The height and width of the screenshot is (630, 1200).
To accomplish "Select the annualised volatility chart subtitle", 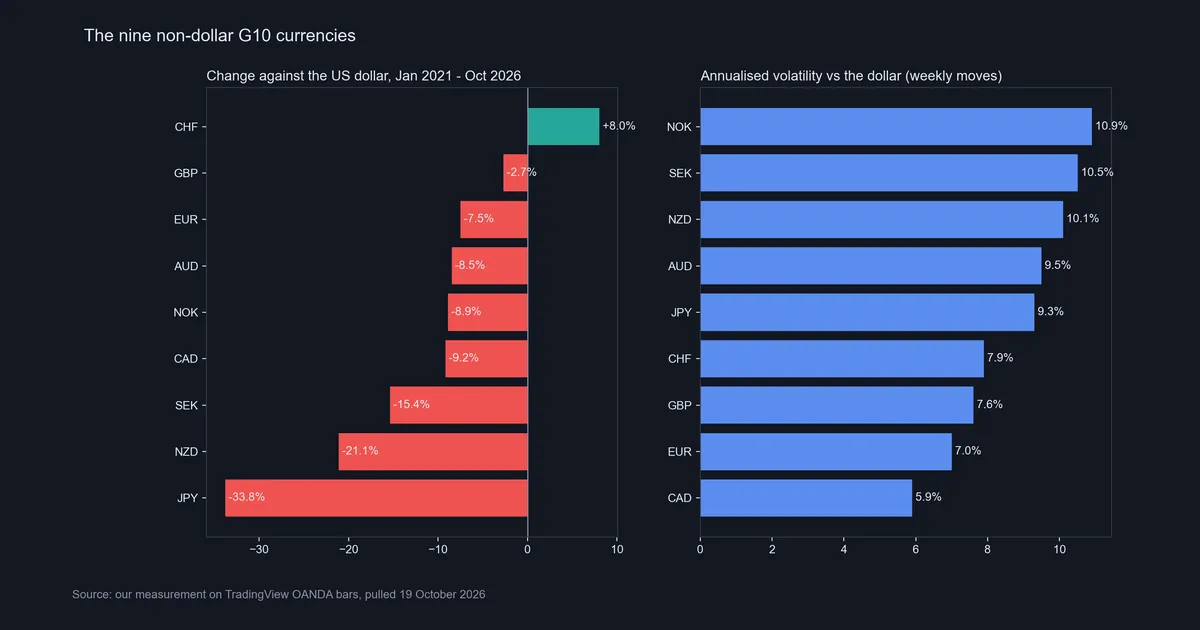I will [852, 76].
